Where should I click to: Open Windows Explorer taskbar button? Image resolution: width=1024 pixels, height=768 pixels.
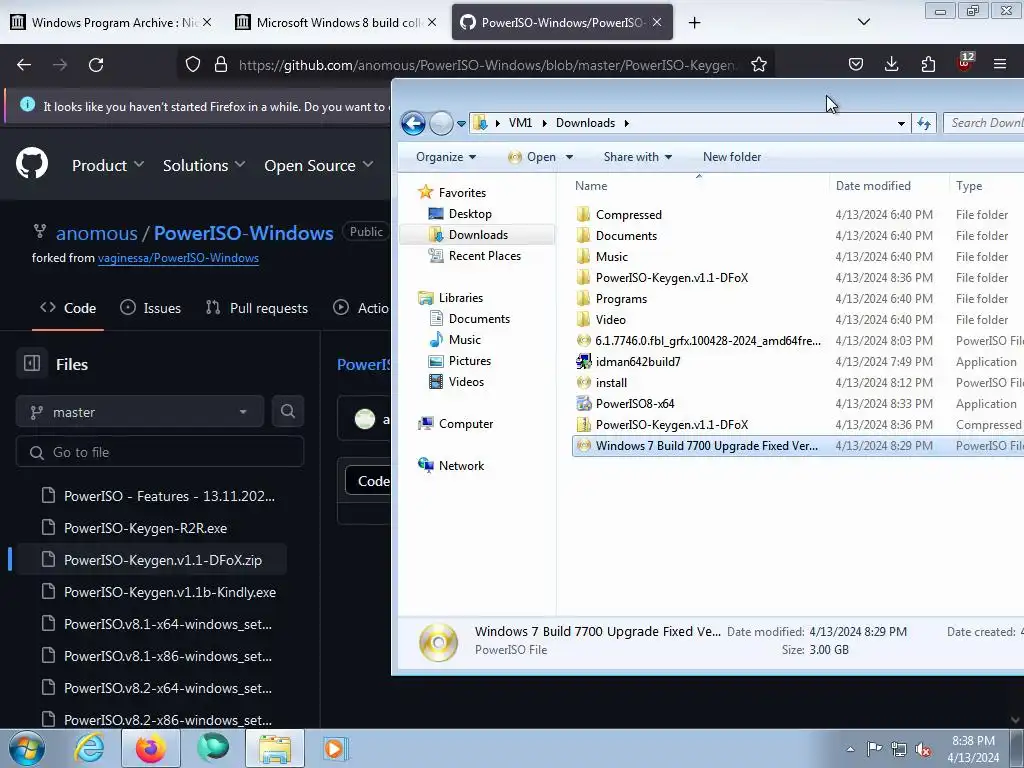pyautogui.click(x=275, y=748)
